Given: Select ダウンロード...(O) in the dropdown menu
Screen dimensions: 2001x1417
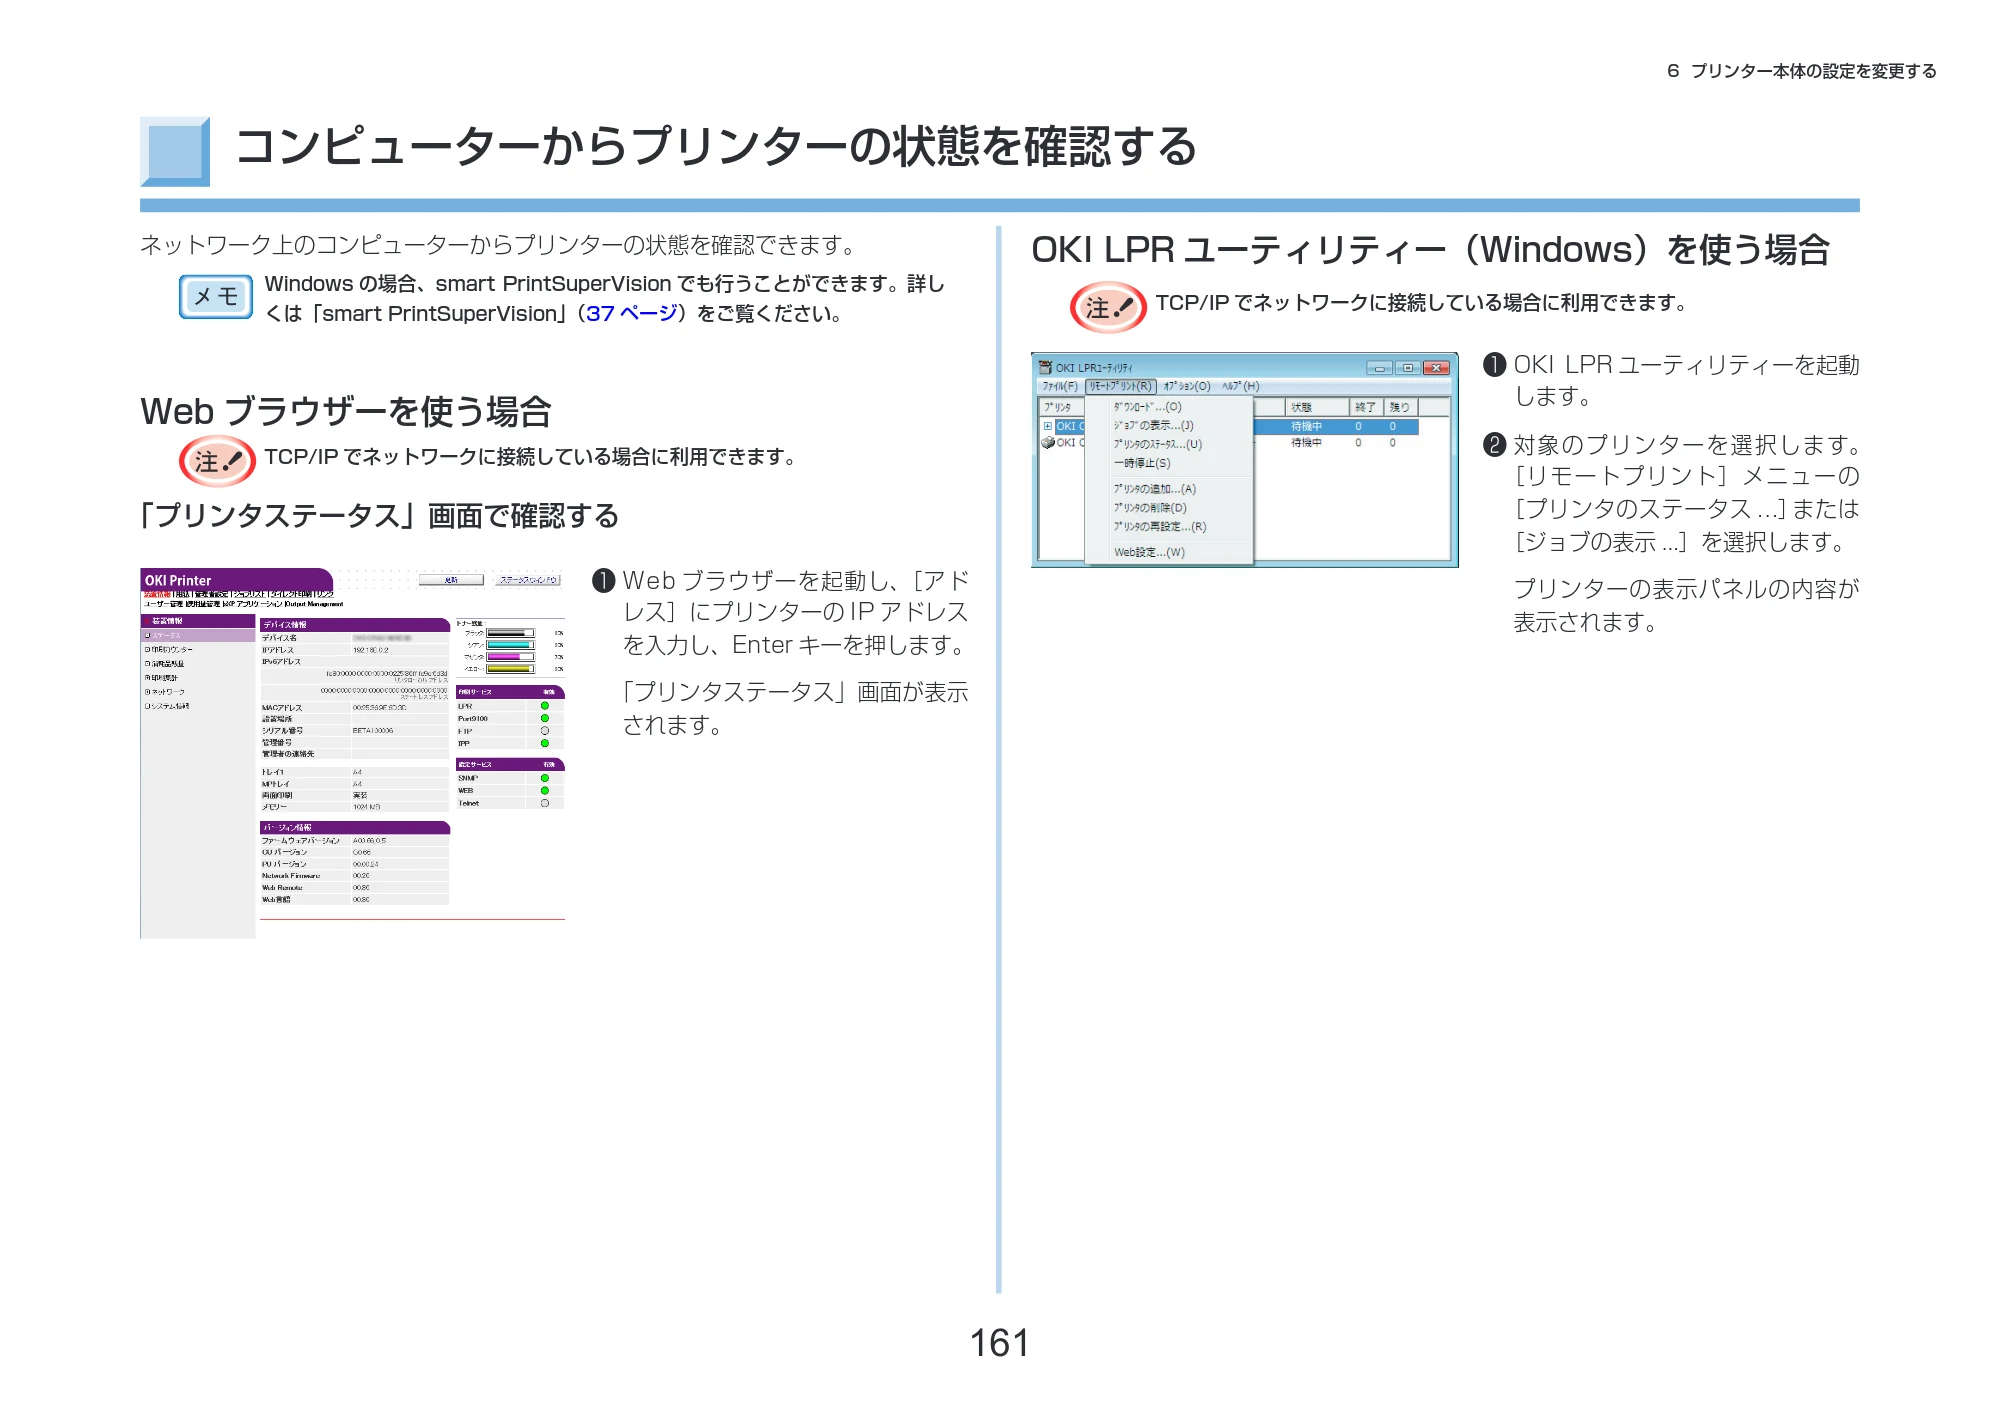Looking at the screenshot, I should [x=1148, y=407].
